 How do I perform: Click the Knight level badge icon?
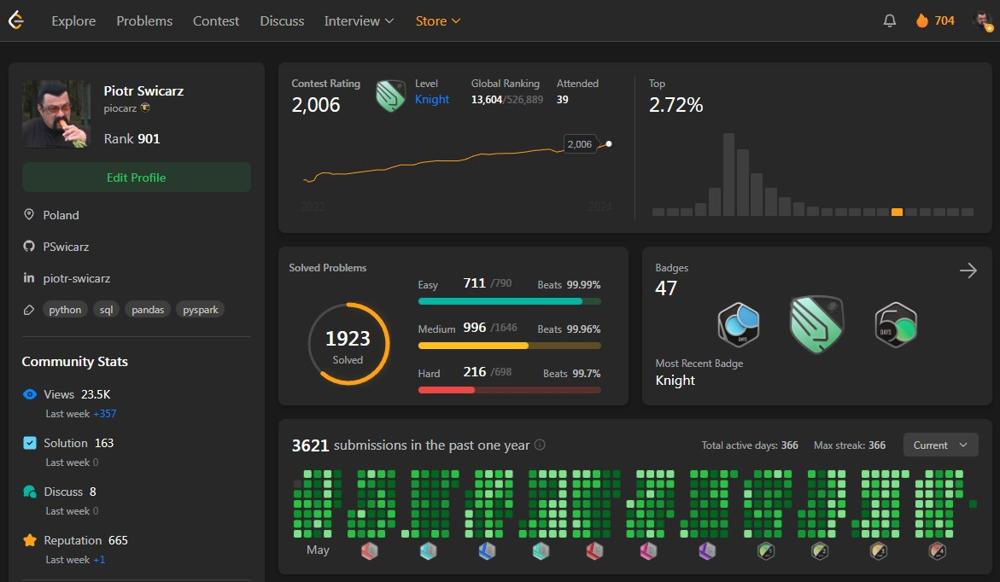pos(390,95)
